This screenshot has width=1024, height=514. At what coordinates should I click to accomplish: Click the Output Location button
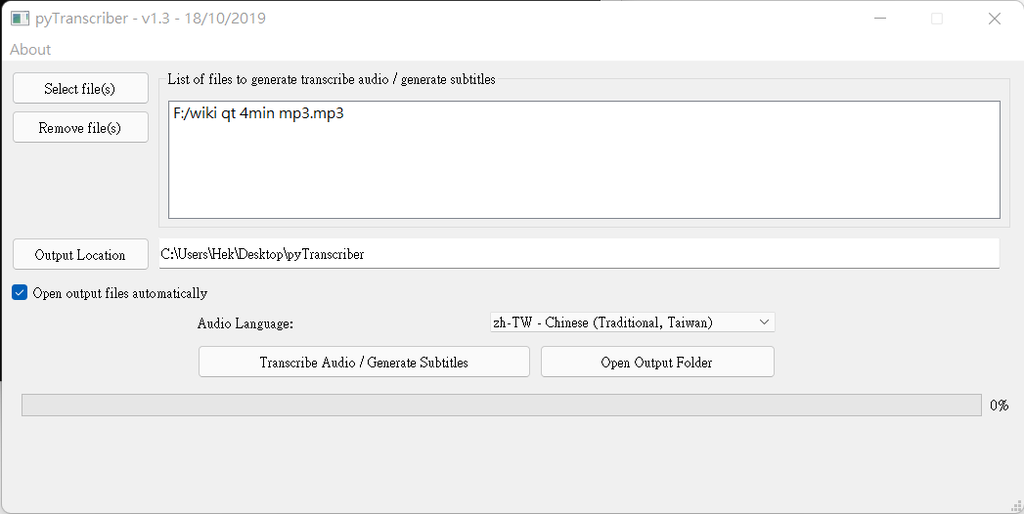(80, 254)
